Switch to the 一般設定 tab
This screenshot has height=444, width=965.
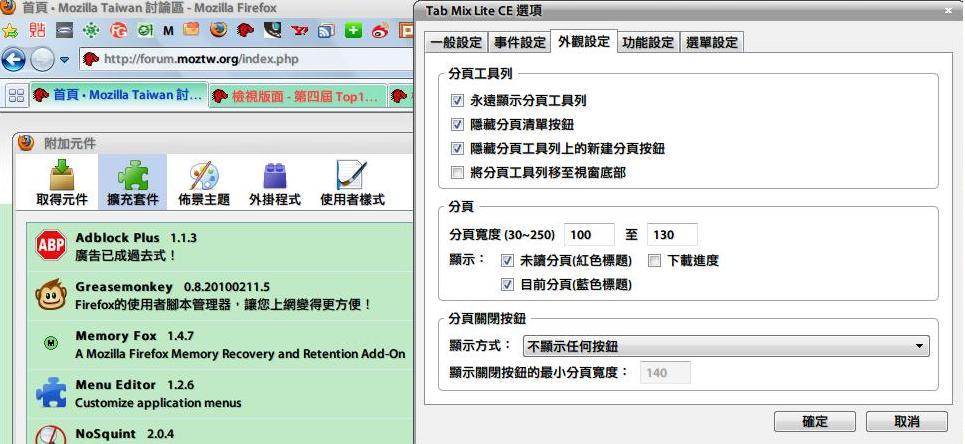click(455, 42)
